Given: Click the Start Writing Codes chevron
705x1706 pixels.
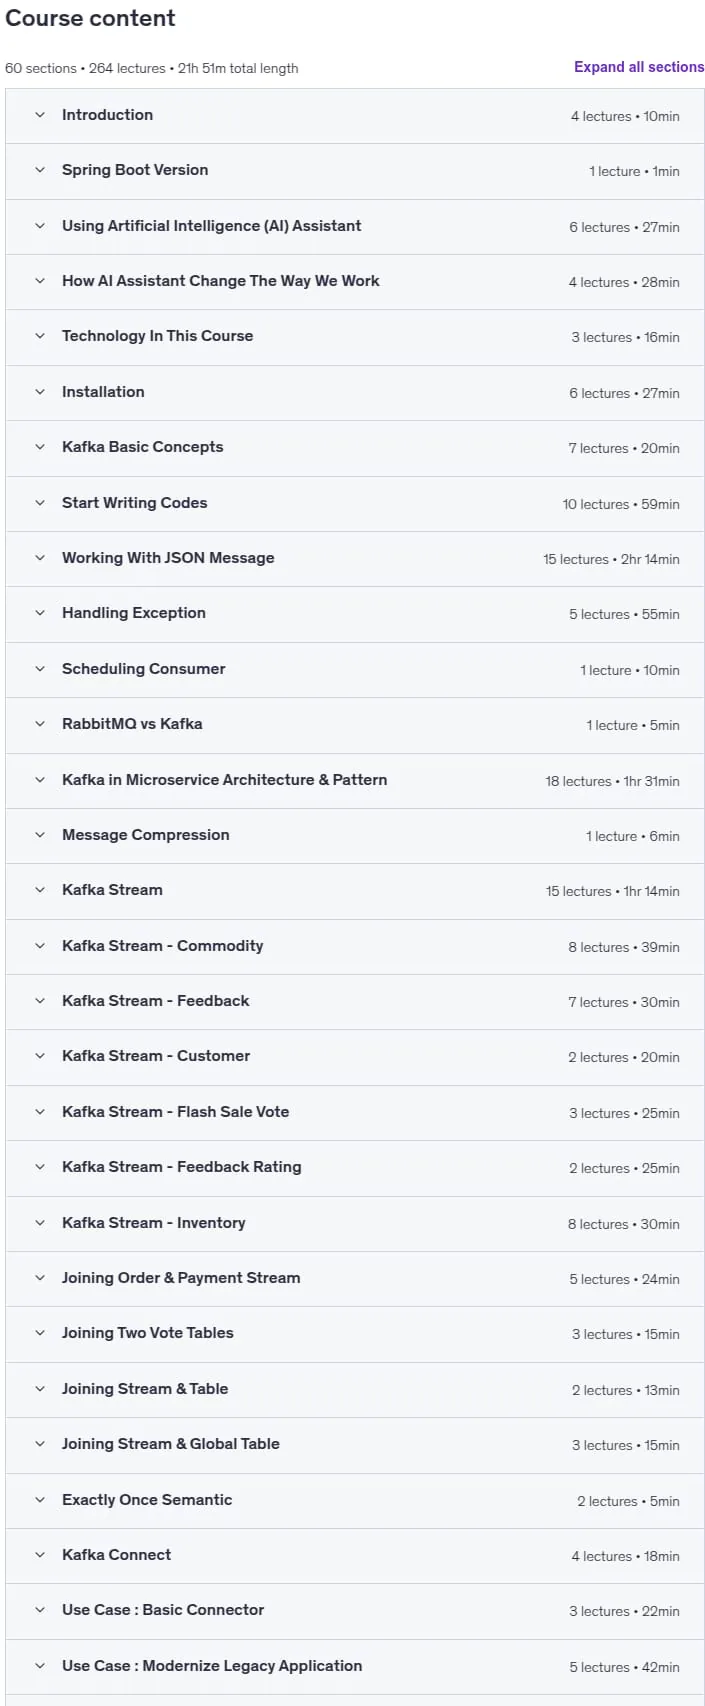Looking at the screenshot, I should [x=40, y=503].
